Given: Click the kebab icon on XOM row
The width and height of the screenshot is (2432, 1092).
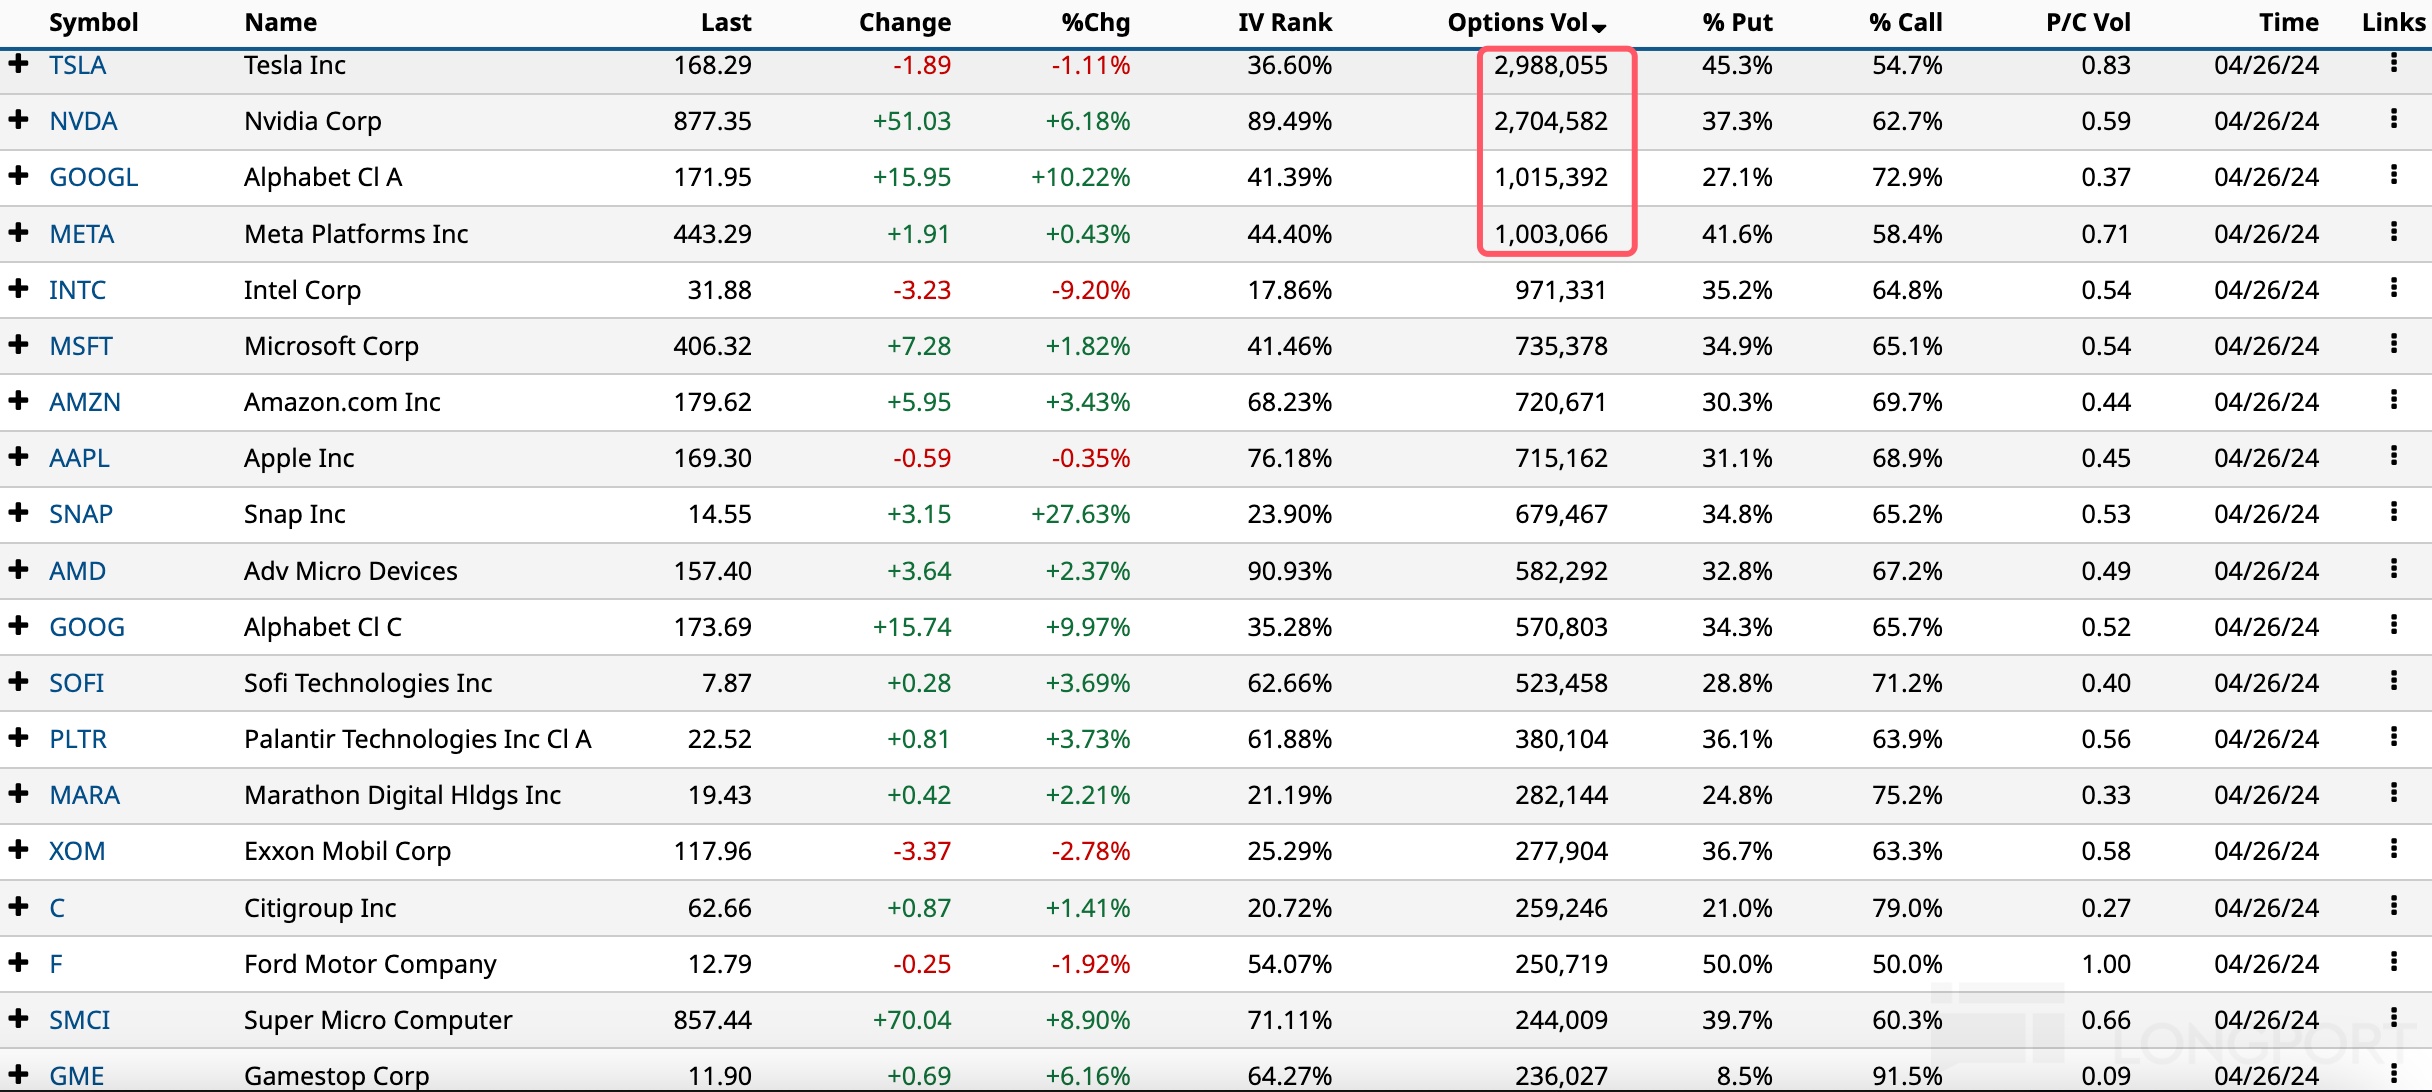Looking at the screenshot, I should pyautogui.click(x=2393, y=850).
